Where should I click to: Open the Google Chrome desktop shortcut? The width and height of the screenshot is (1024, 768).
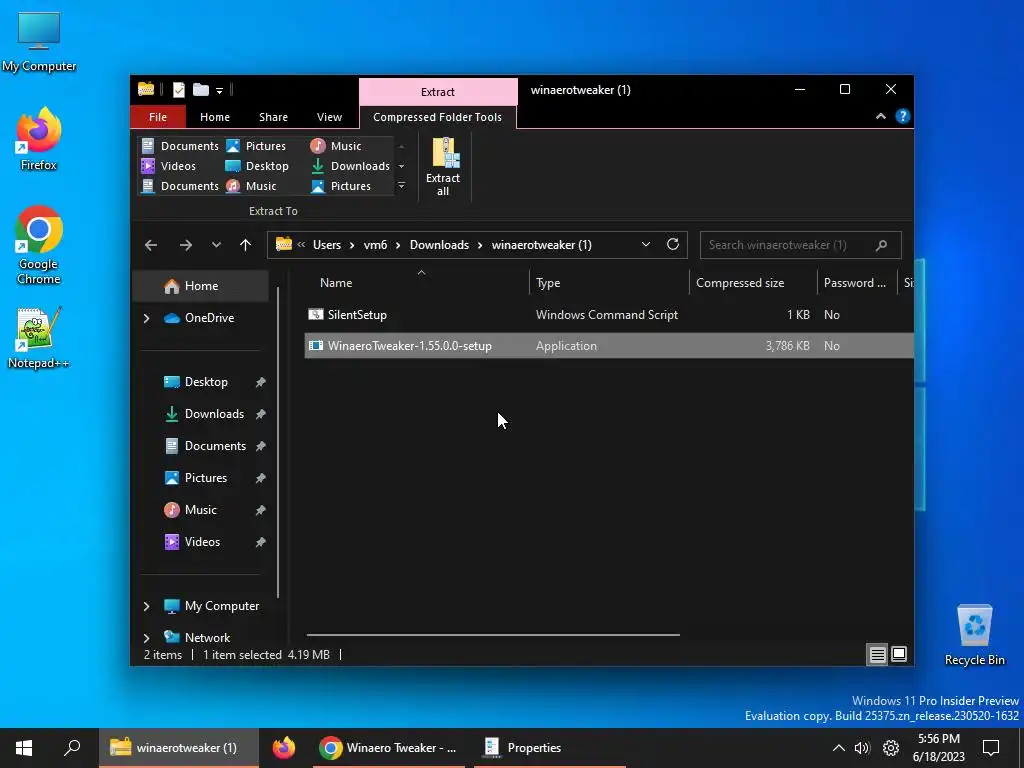[x=39, y=246]
